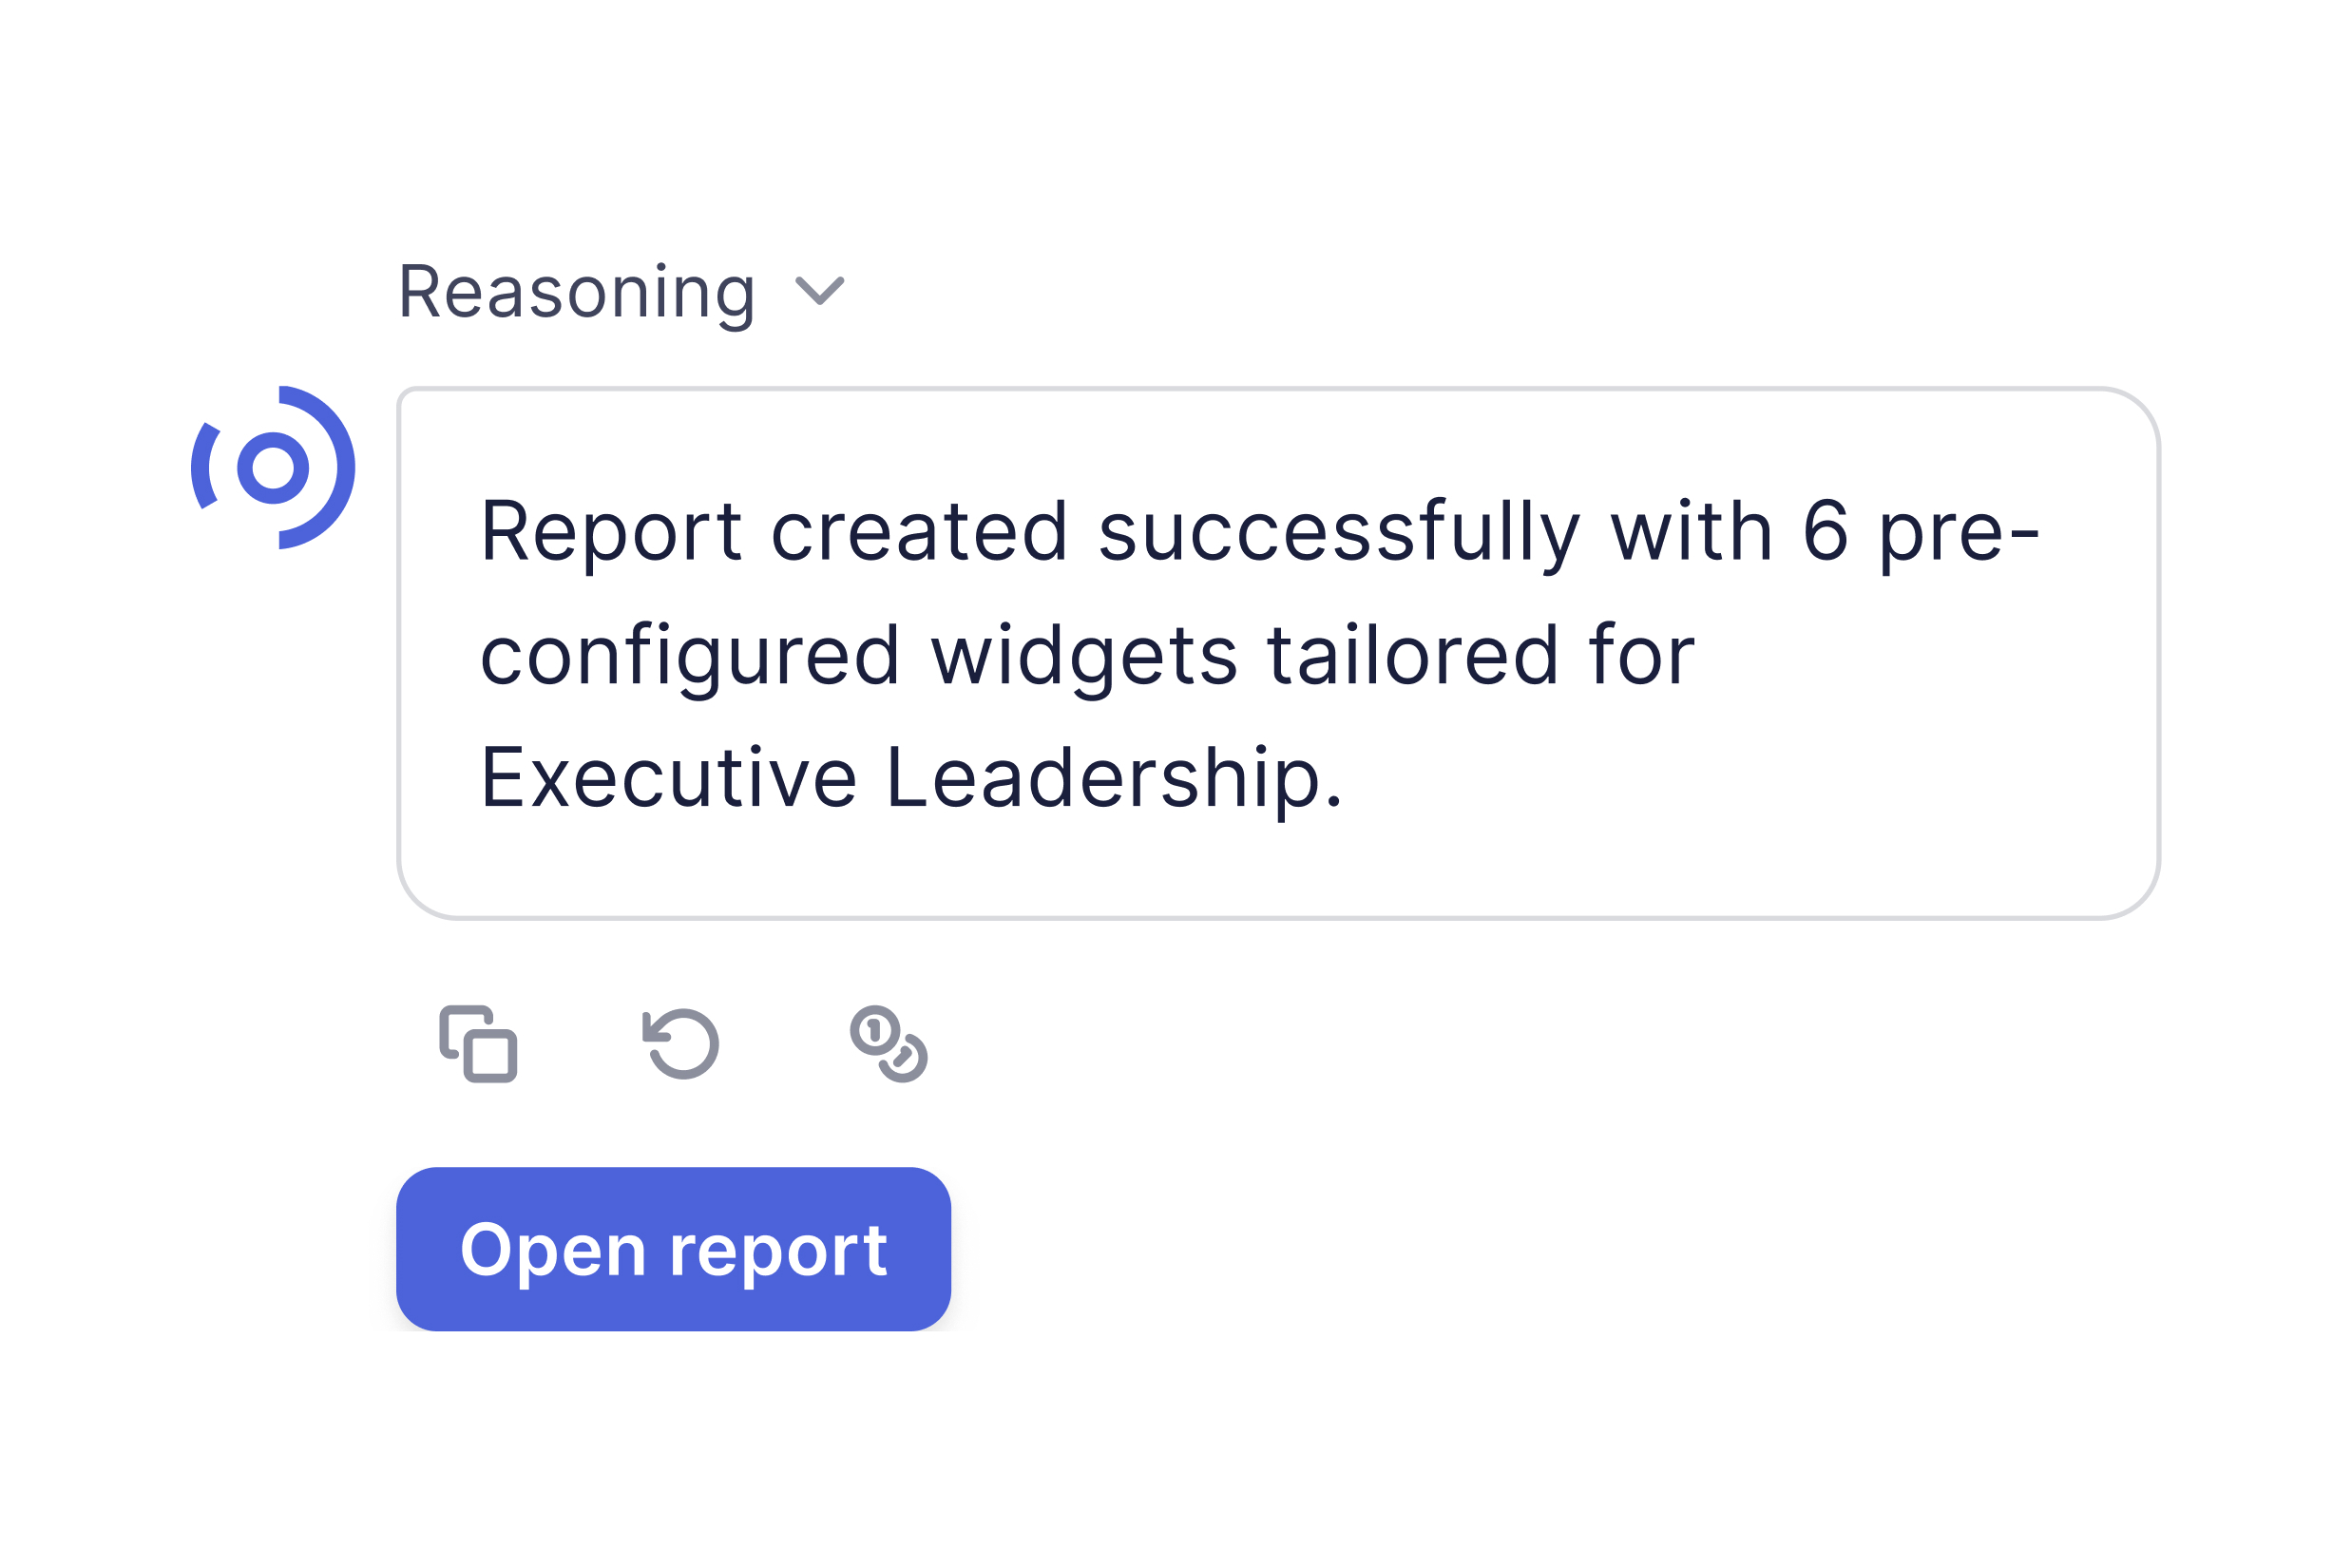This screenshot has width=2352, height=1568.
Task: Click the Reasoning label text
Action: pos(576,292)
